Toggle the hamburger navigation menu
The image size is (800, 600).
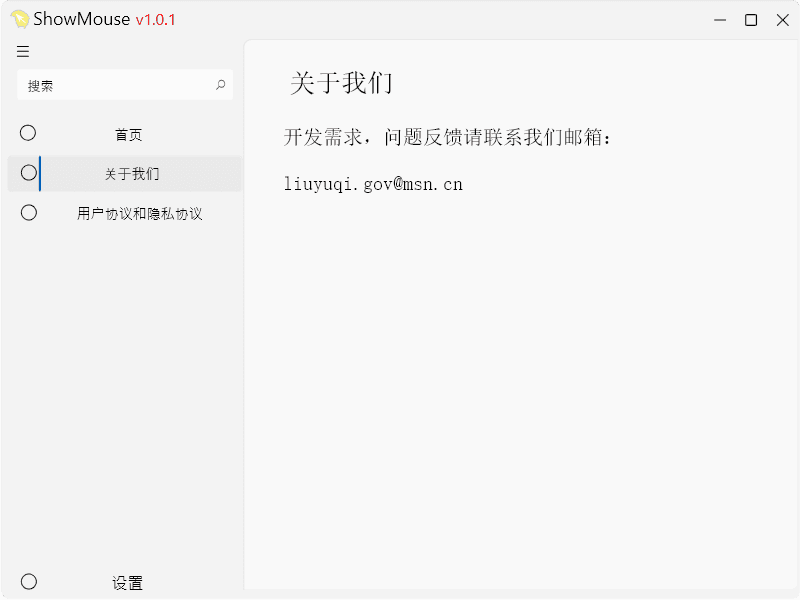tap(23, 51)
